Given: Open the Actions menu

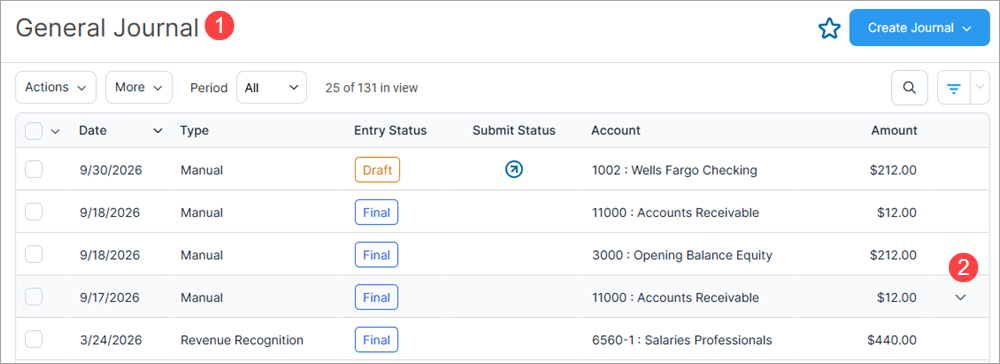Looking at the screenshot, I should [55, 87].
